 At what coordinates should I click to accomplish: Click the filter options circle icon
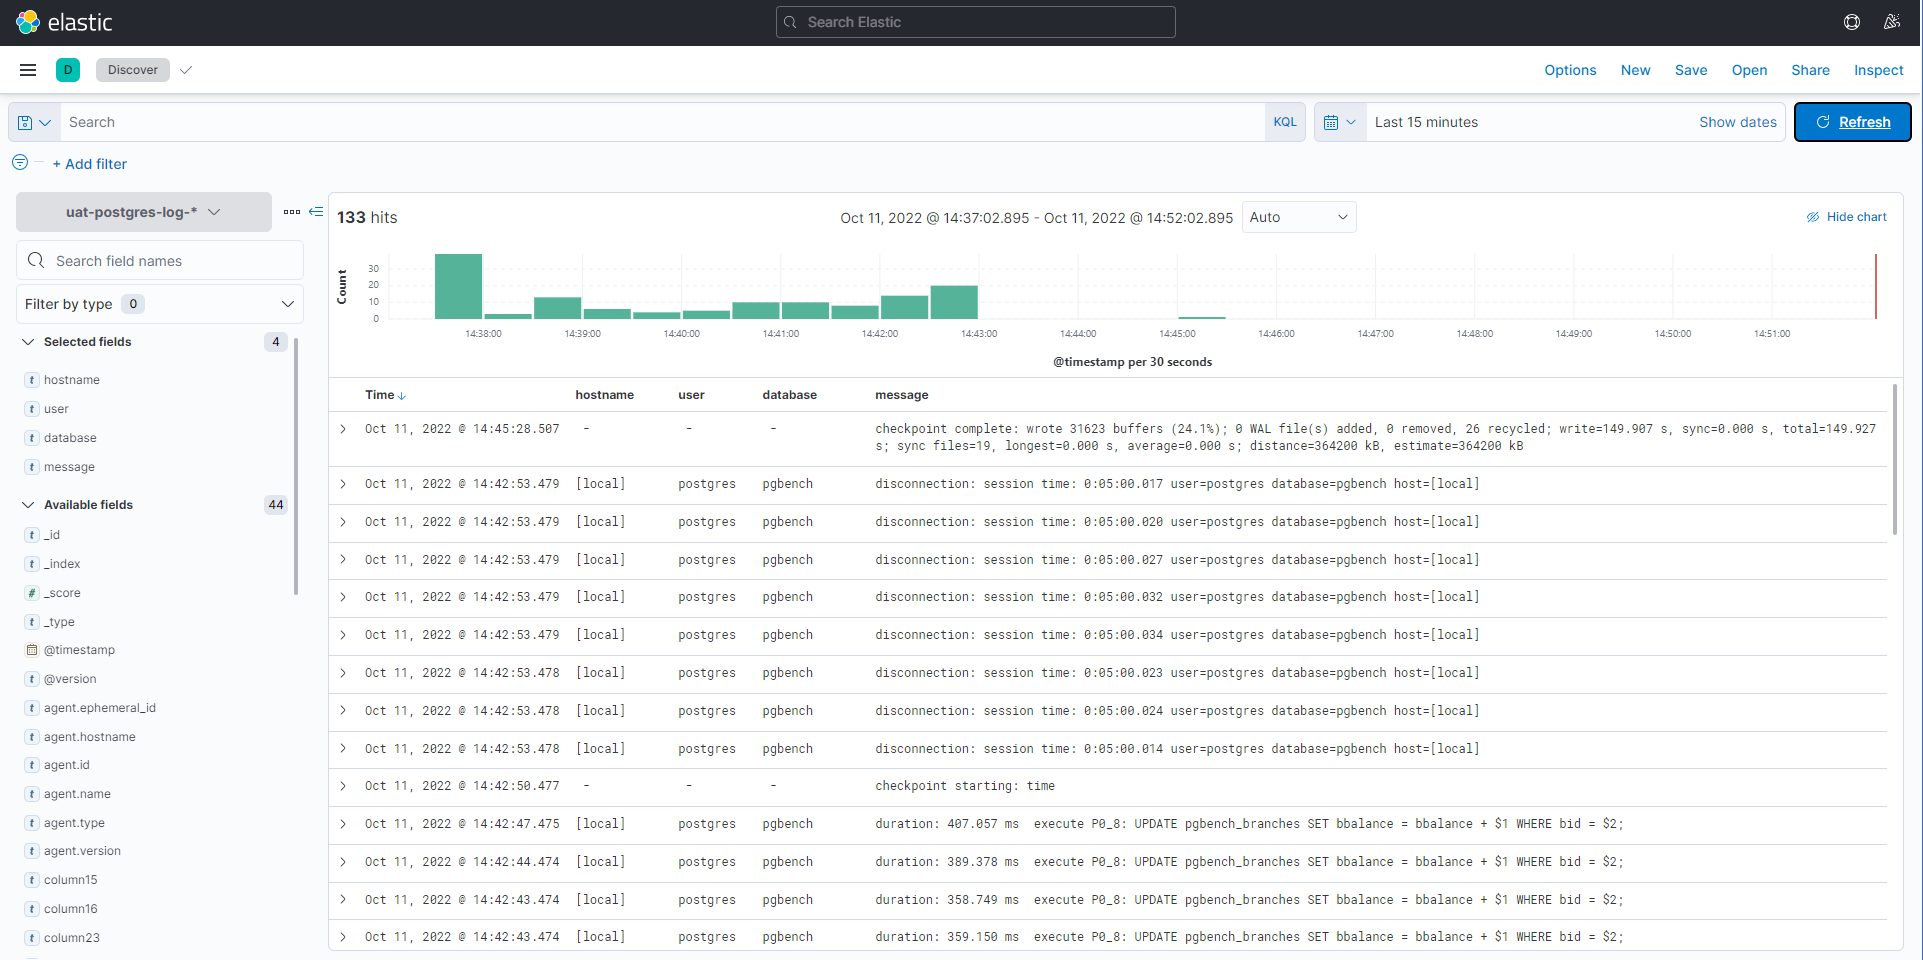20,163
